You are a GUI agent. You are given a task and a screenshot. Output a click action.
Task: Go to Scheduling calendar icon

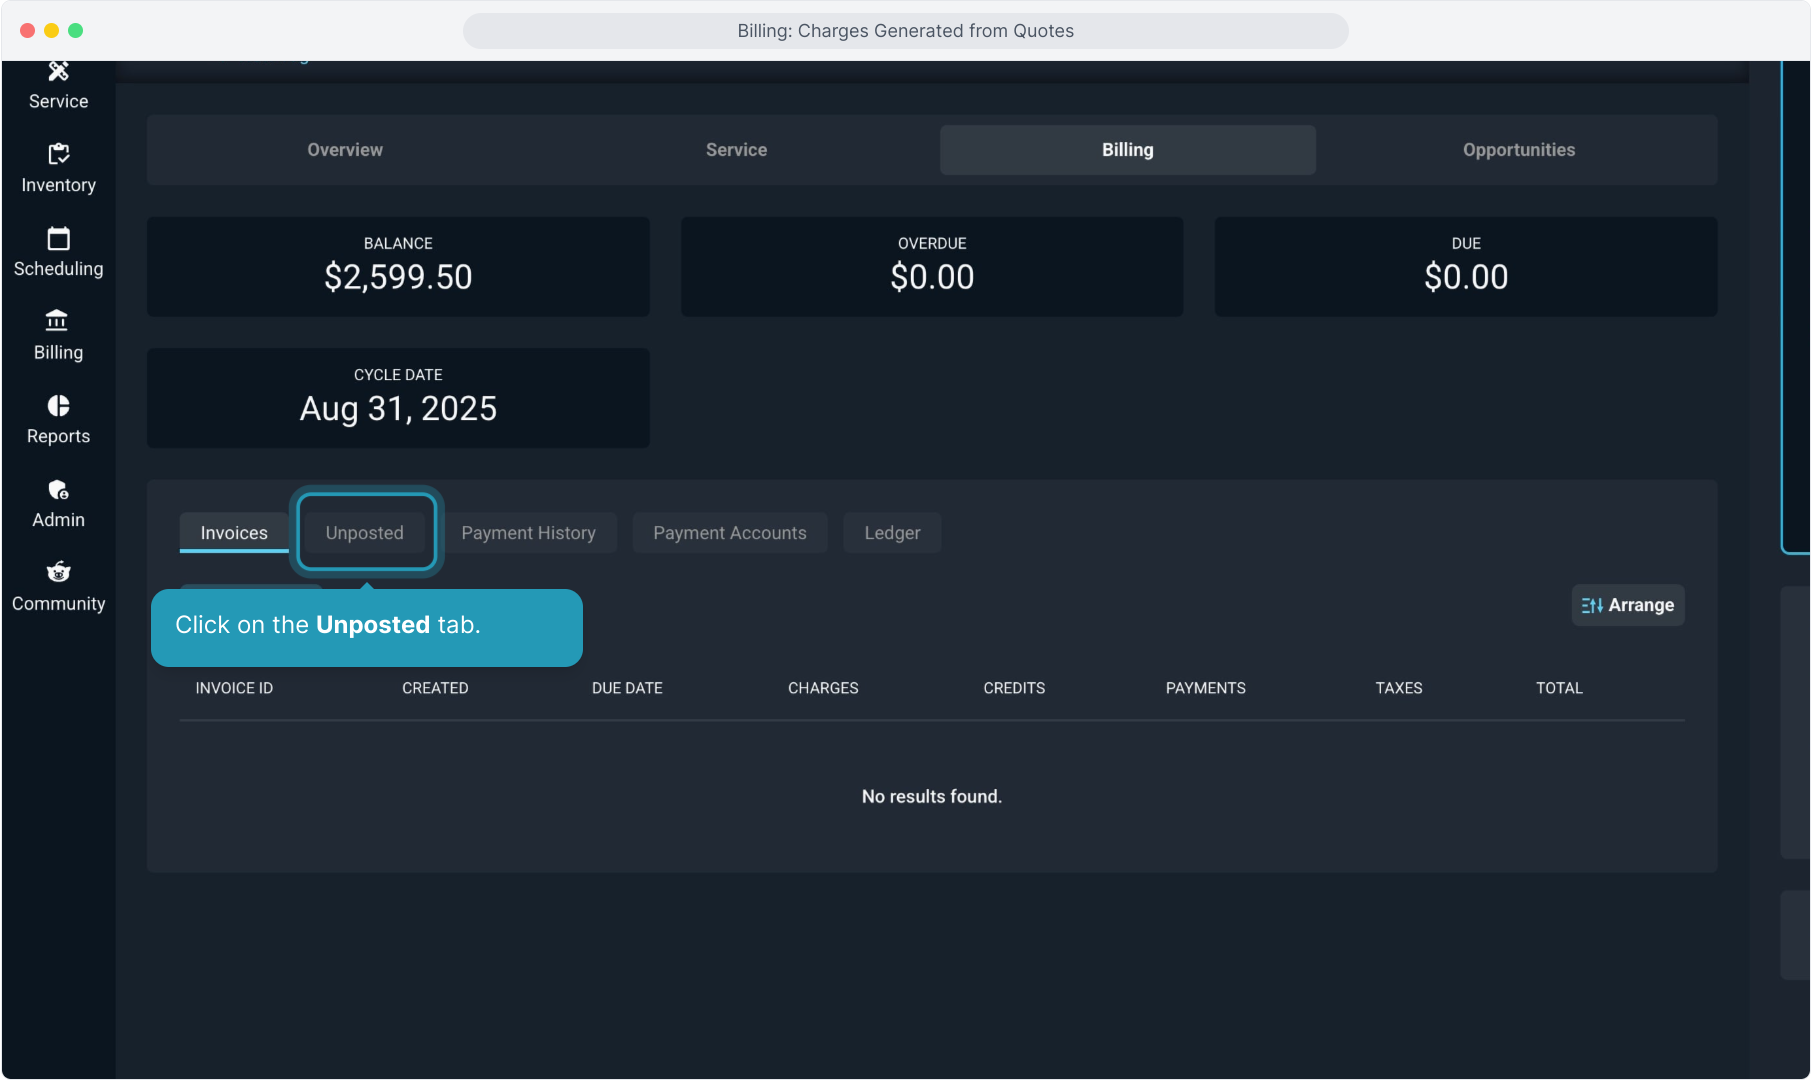[58, 239]
